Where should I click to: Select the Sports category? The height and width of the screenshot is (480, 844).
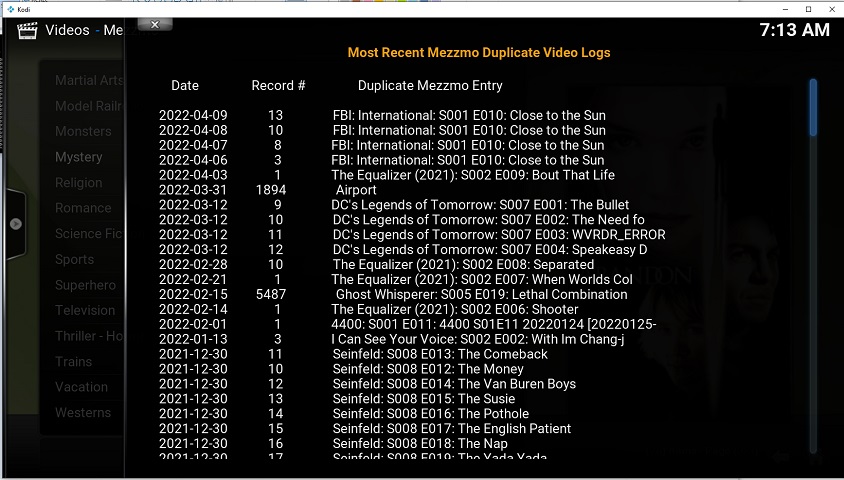75,259
